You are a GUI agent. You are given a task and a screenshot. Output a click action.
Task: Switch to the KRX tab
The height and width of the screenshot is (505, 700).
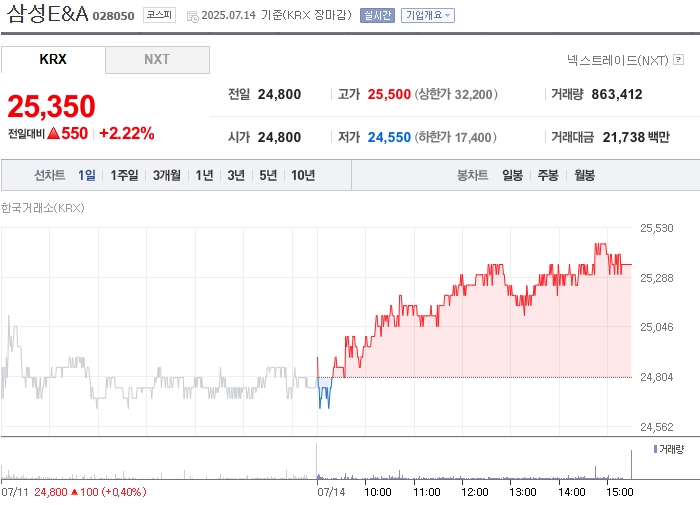click(53, 59)
